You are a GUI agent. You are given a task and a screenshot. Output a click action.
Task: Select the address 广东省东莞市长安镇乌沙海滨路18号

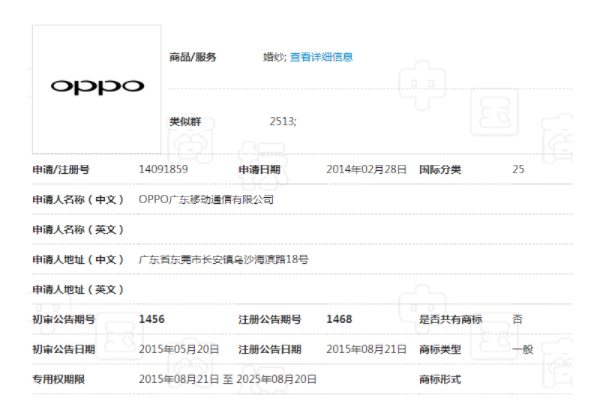point(224,259)
